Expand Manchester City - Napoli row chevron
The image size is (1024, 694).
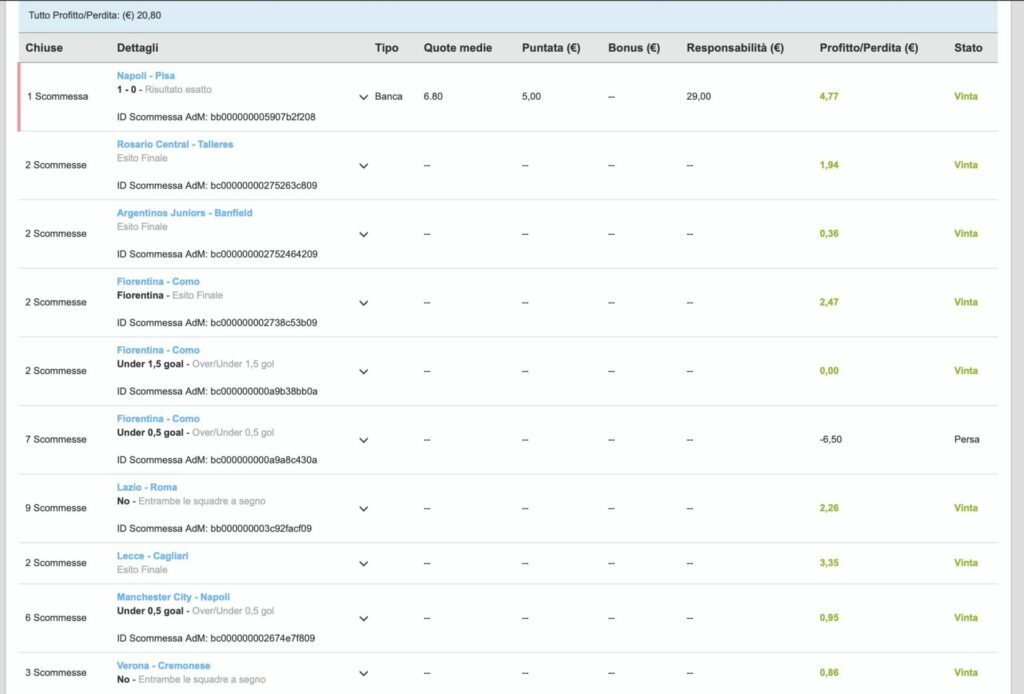363,618
